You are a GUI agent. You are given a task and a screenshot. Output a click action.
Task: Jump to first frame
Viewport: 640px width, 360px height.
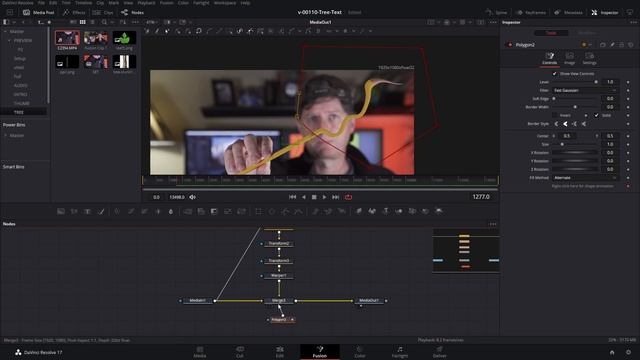293,197
